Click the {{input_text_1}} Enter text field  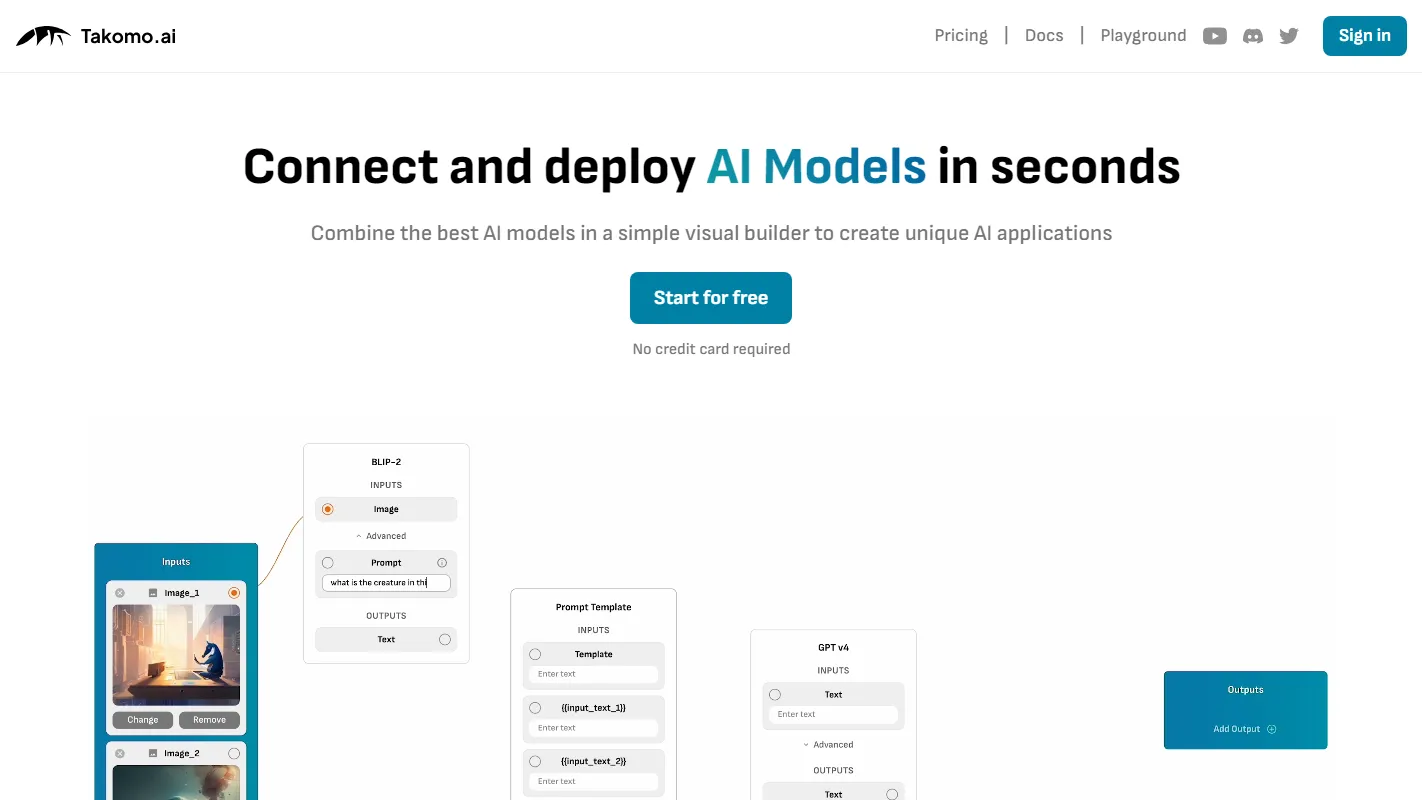tap(593, 727)
